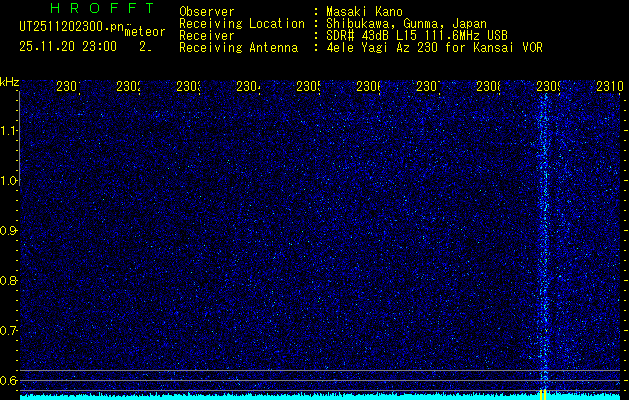Screen dimensions: 629x400
Task: Click the 1.0 kHz frequency tick label
Action: point(9,180)
